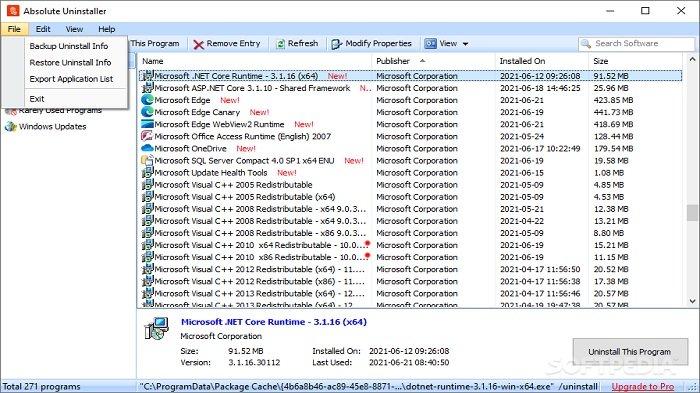
Task: Click the Microsoft Update Health Tools icon
Action: coord(147,172)
